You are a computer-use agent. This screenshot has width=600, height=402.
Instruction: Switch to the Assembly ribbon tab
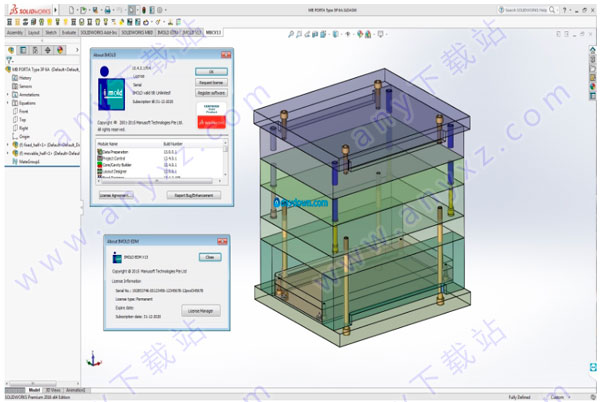point(15,33)
